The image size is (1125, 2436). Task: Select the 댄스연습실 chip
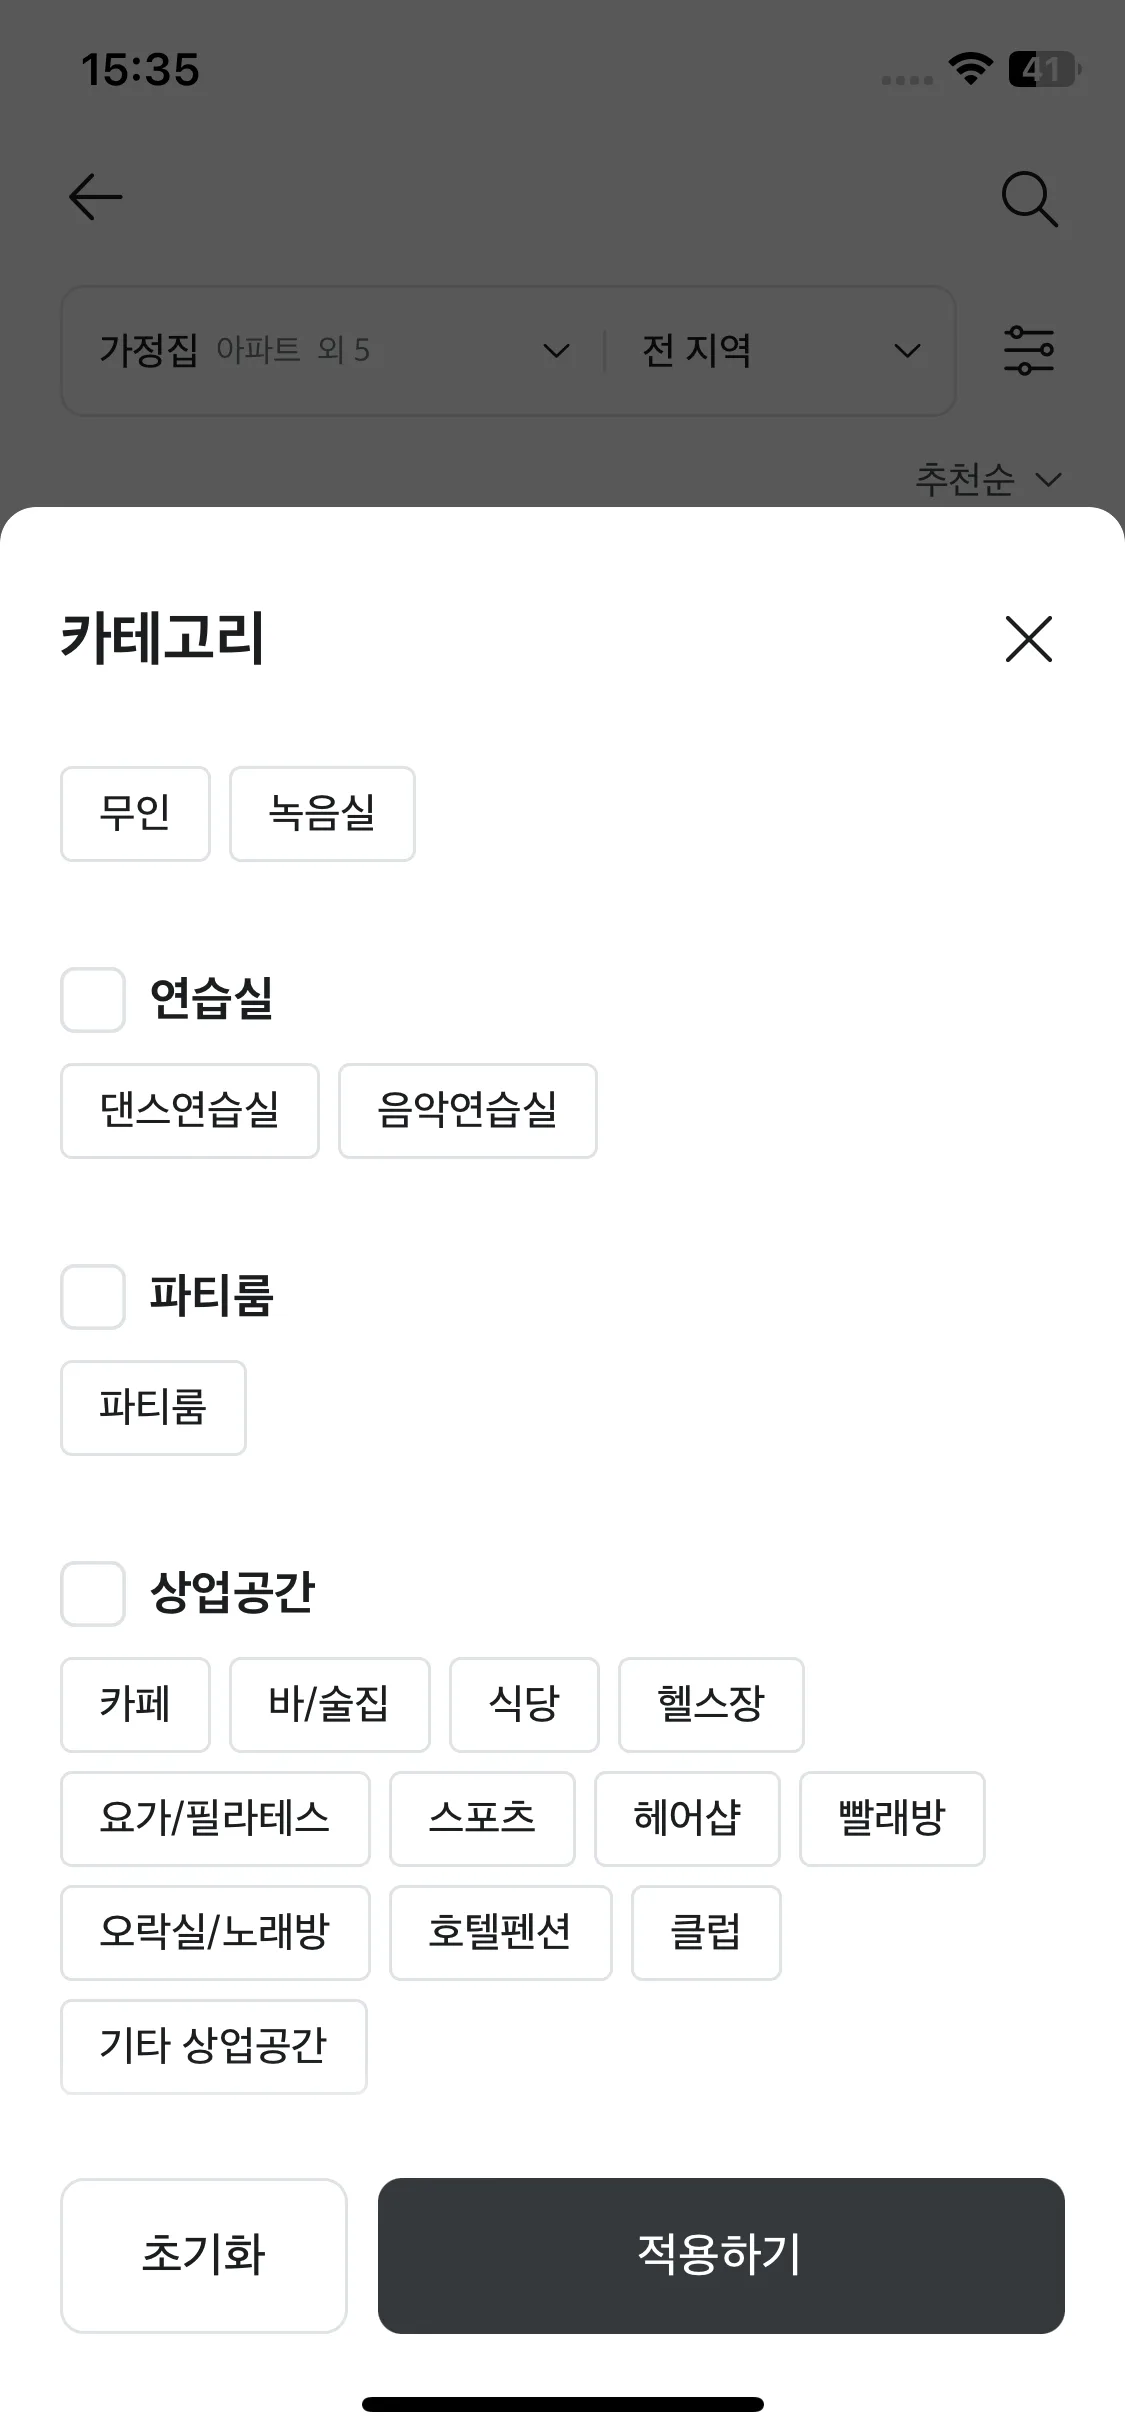190,1111
